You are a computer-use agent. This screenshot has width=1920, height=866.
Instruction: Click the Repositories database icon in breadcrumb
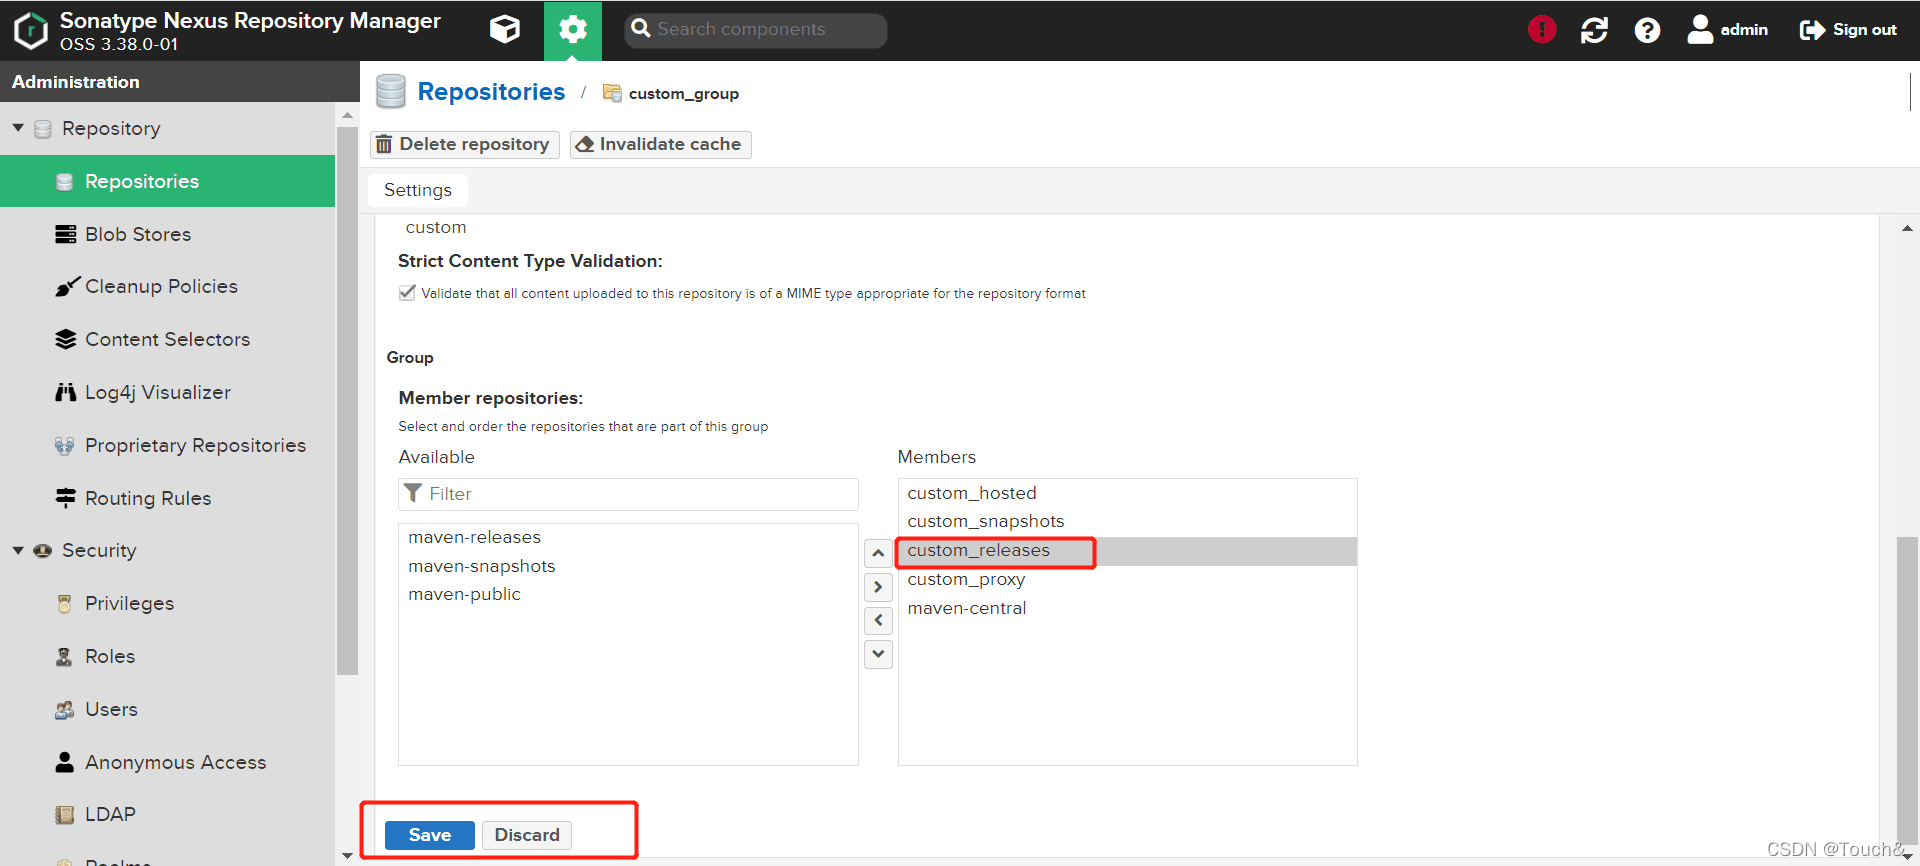(390, 91)
